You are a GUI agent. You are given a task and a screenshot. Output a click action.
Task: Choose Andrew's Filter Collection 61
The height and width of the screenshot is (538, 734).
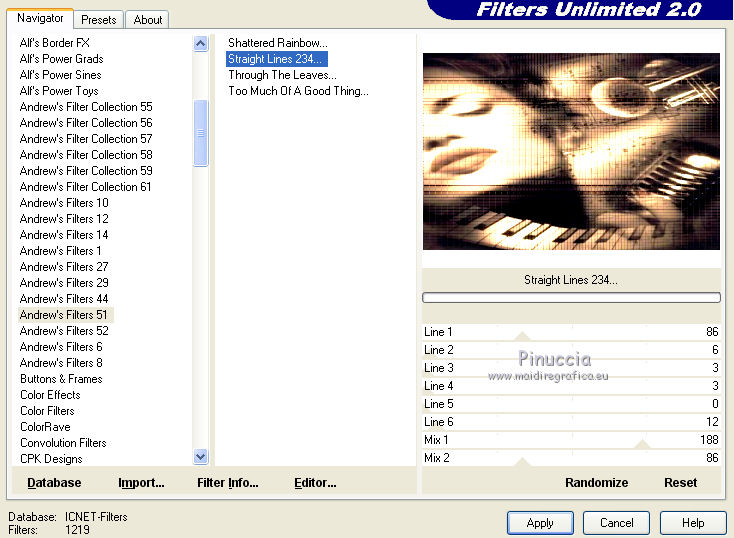pyautogui.click(x=86, y=187)
